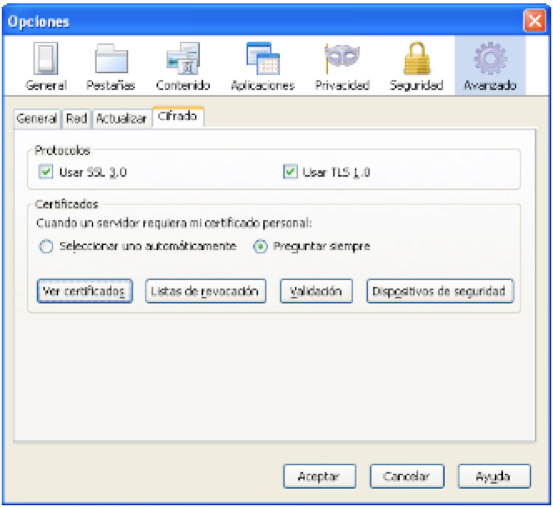Screen dimensions: 553x507
Task: Toggle the Usar TLS 1.0 checkbox
Action: click(290, 172)
